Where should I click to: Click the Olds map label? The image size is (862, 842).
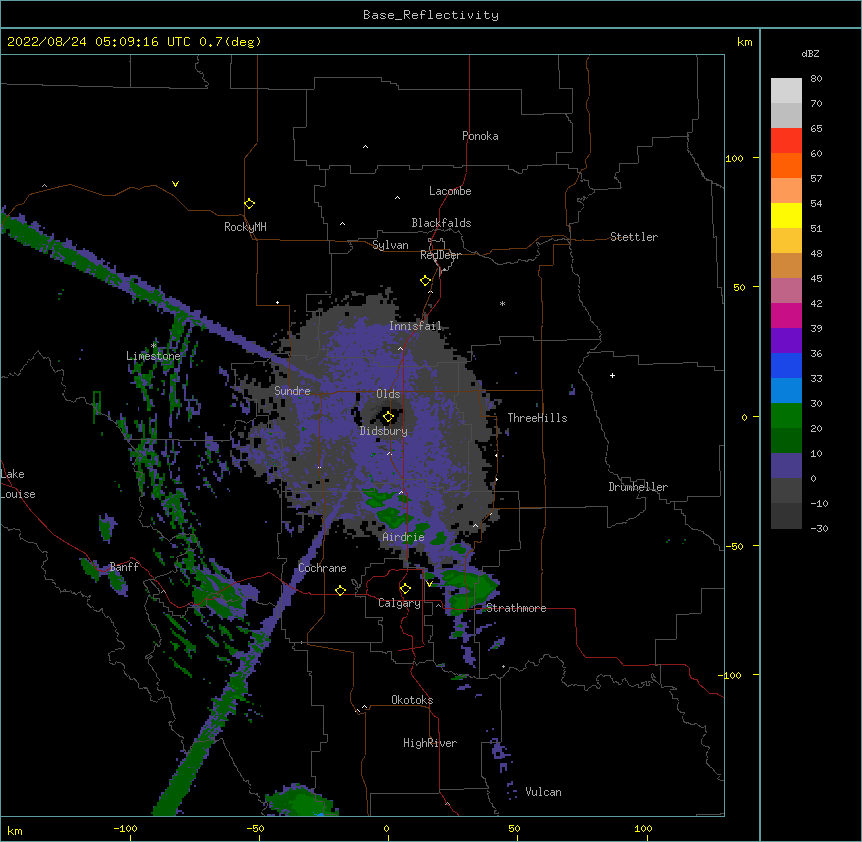(x=388, y=394)
